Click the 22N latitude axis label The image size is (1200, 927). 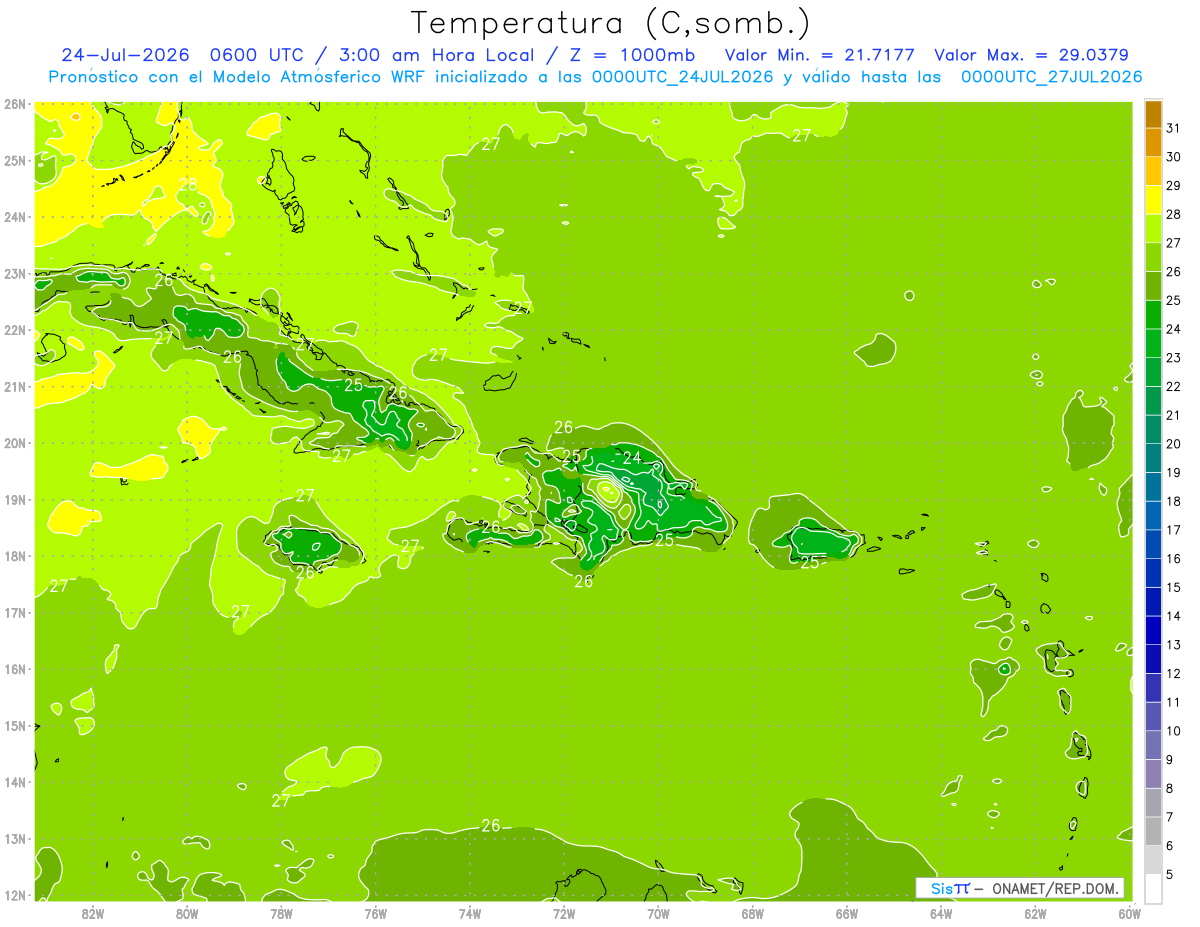15,330
